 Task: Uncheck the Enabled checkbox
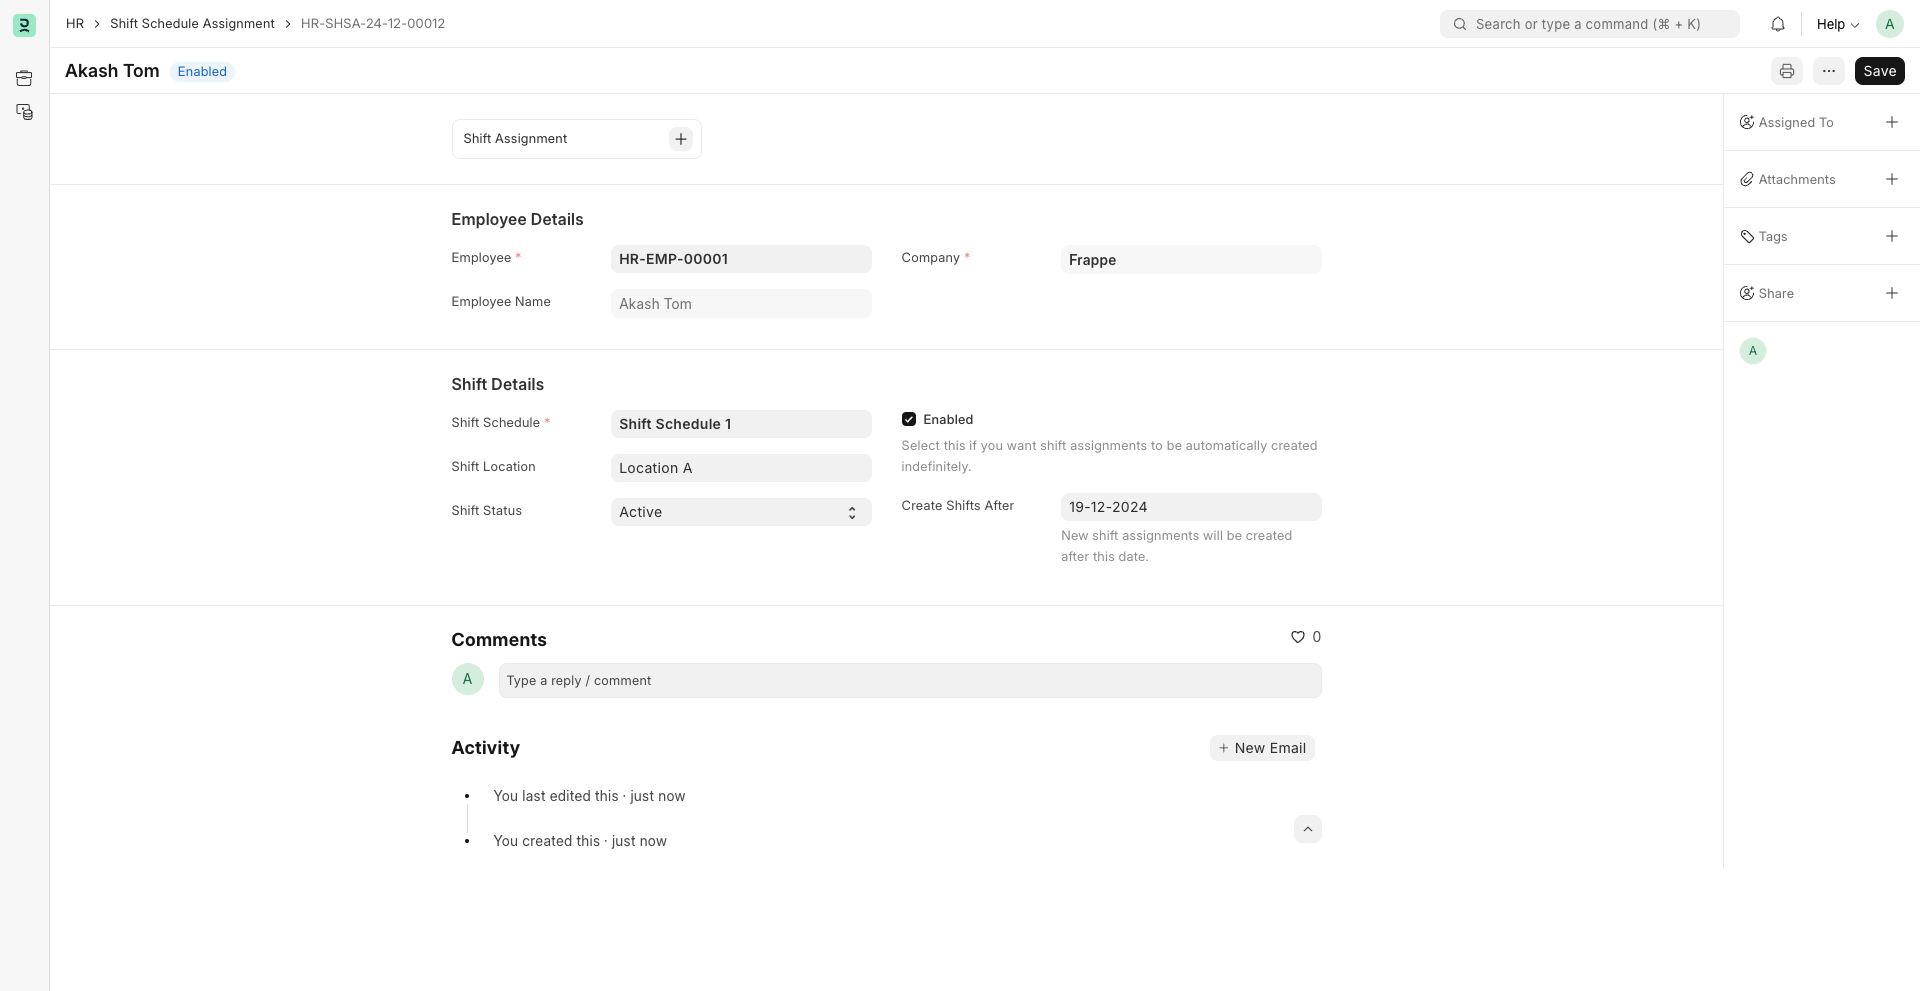tap(909, 420)
